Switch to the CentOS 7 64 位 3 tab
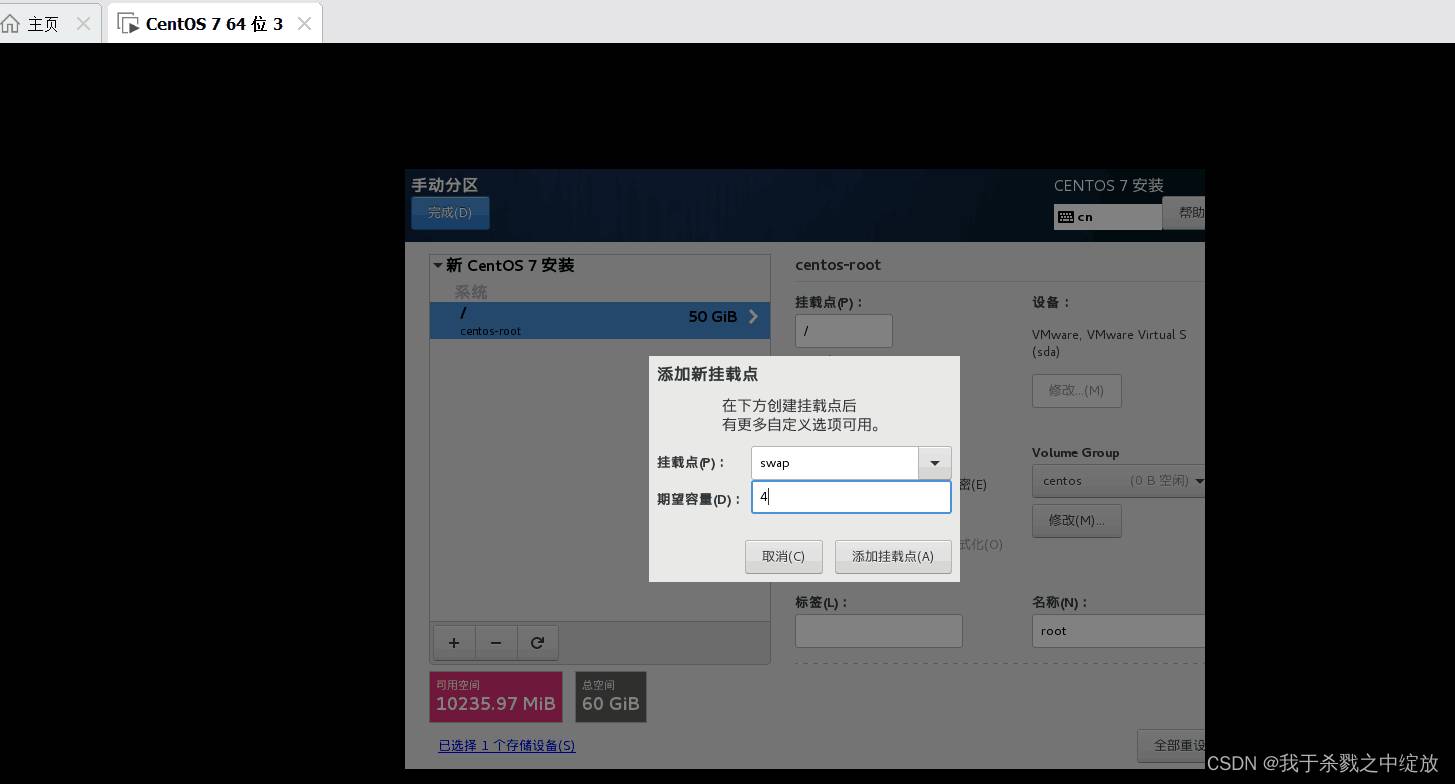1455x784 pixels. (212, 23)
